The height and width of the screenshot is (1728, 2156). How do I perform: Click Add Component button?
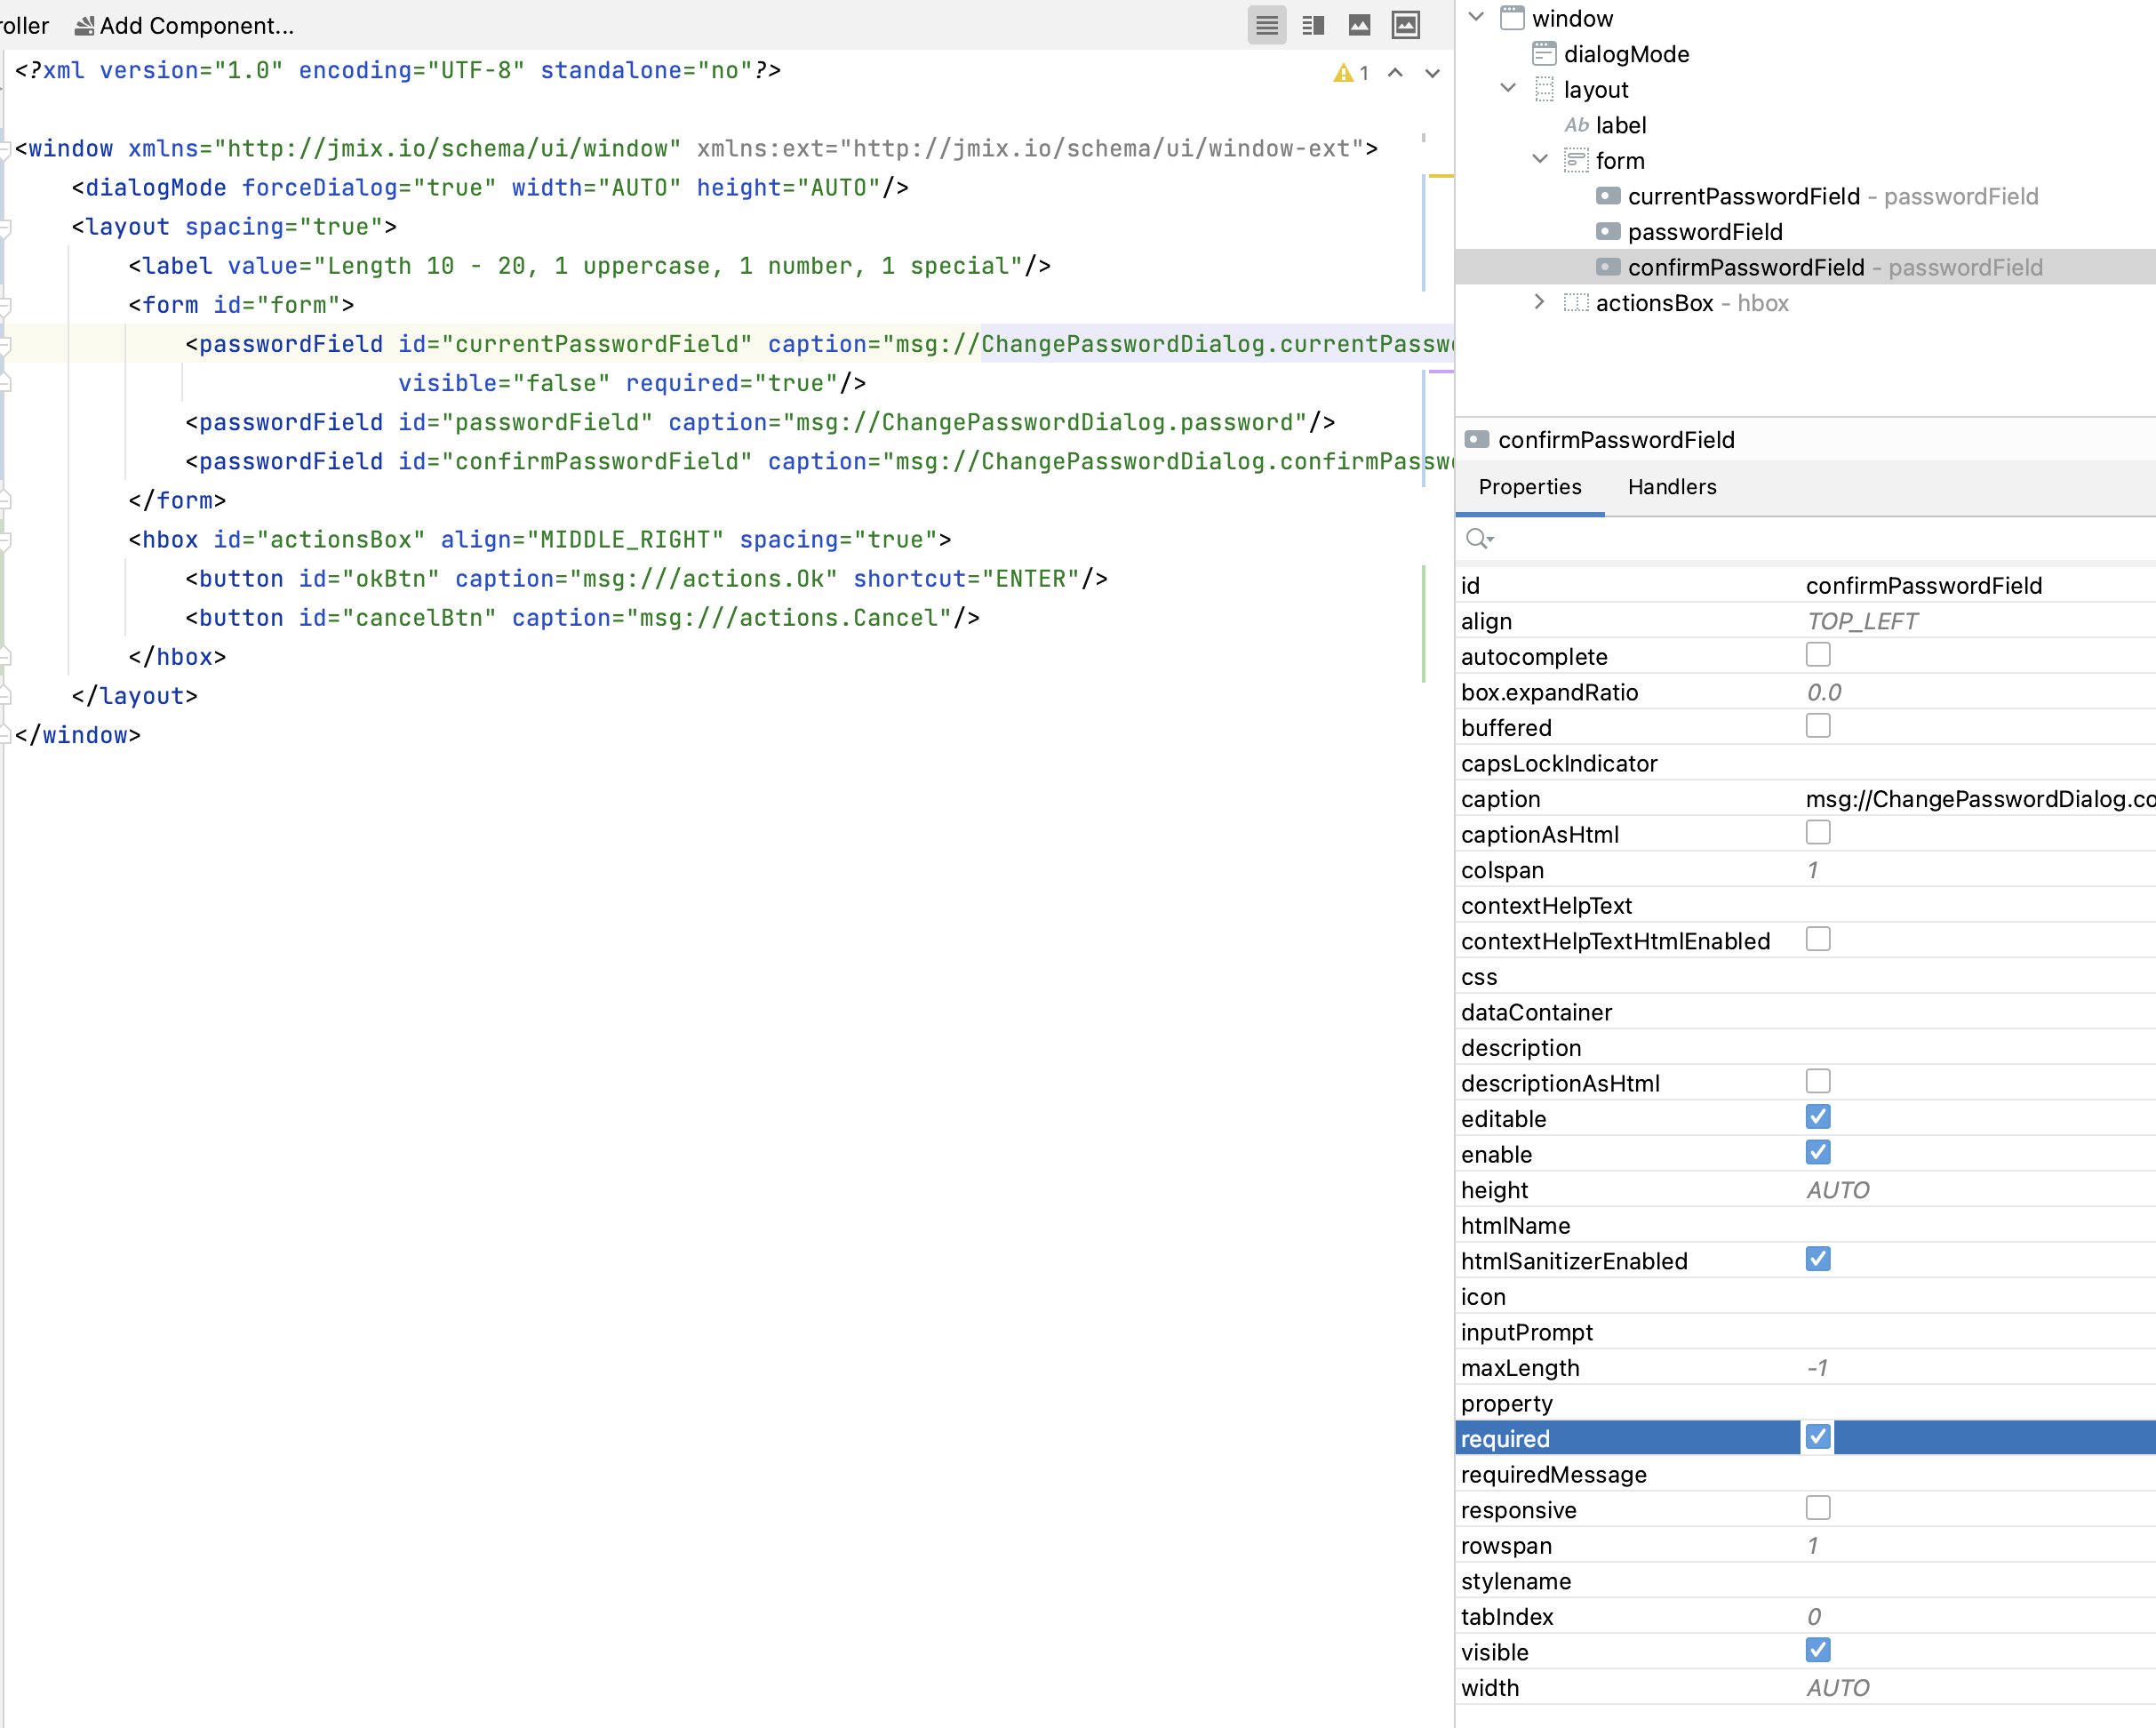click(185, 25)
